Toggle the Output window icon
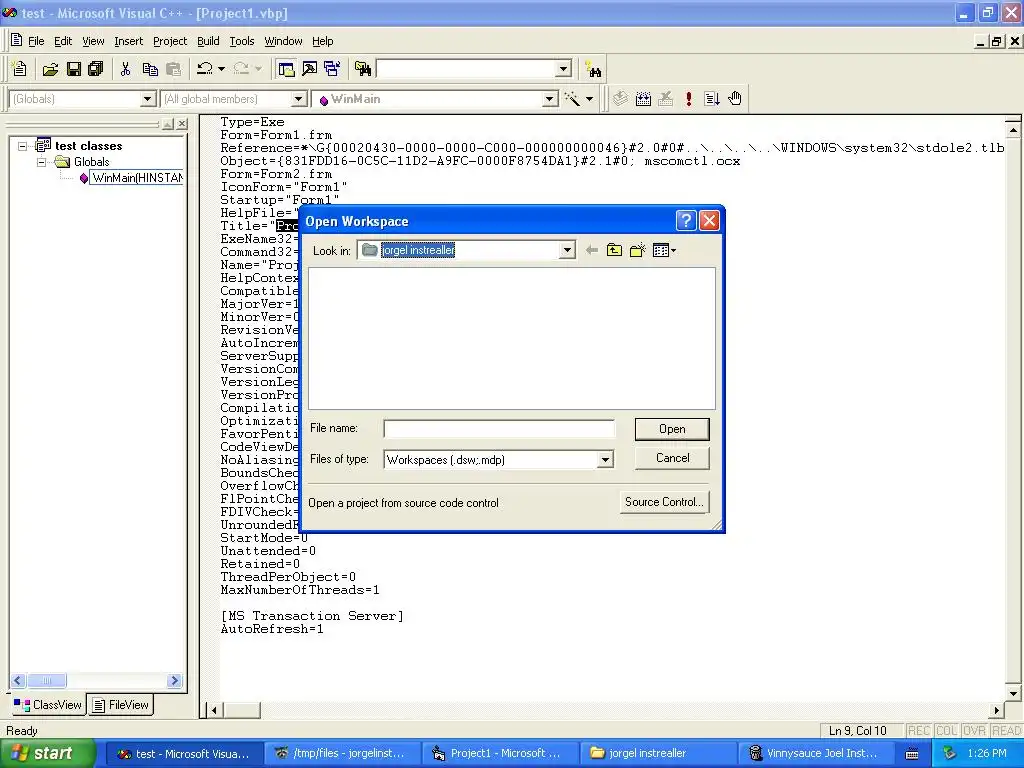 309,69
